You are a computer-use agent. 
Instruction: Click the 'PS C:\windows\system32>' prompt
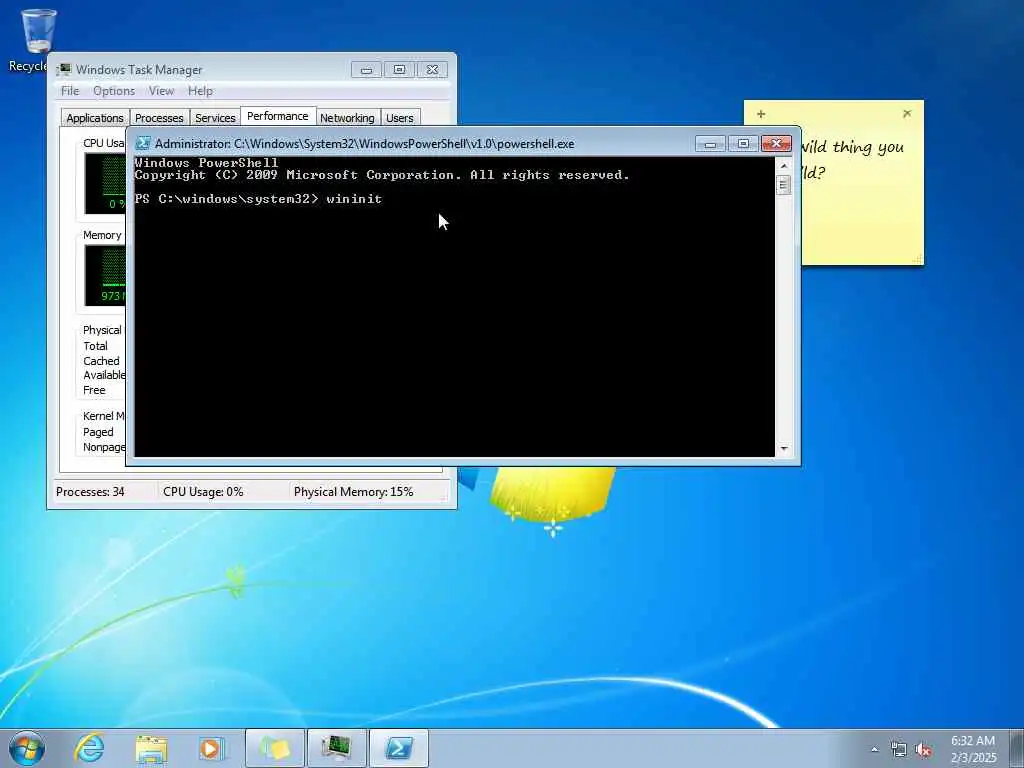click(x=227, y=199)
